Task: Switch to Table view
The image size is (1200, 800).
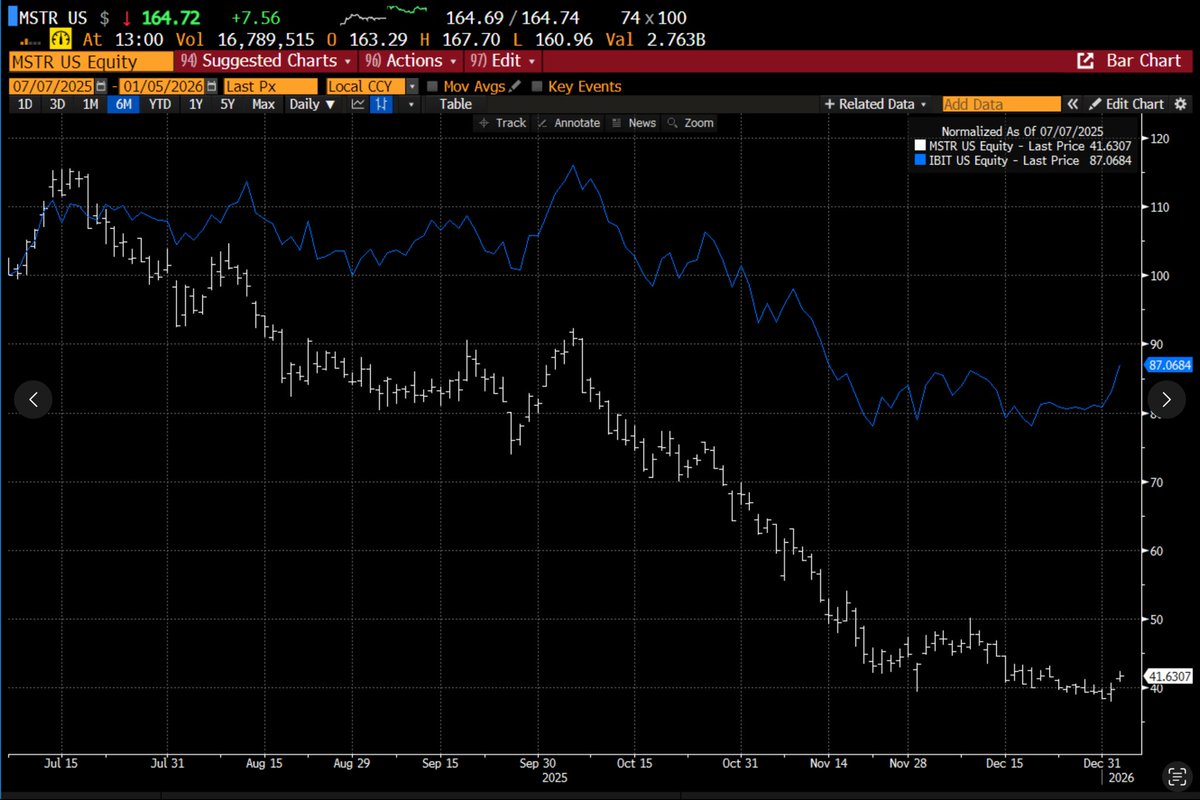Action: coord(455,104)
